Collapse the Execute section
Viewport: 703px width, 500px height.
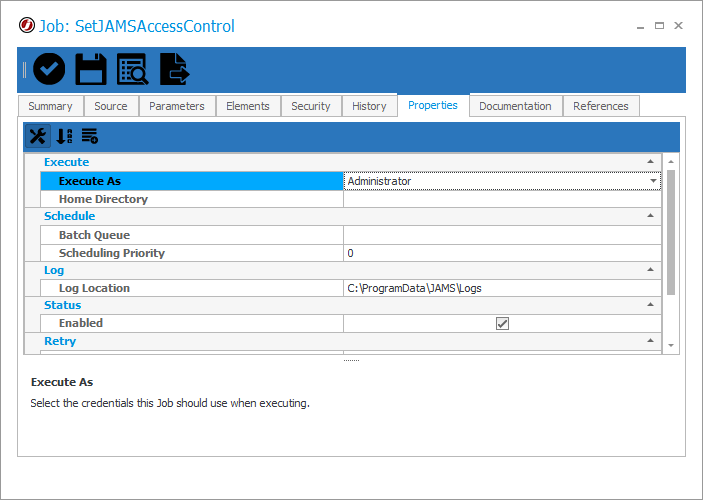[650, 161]
